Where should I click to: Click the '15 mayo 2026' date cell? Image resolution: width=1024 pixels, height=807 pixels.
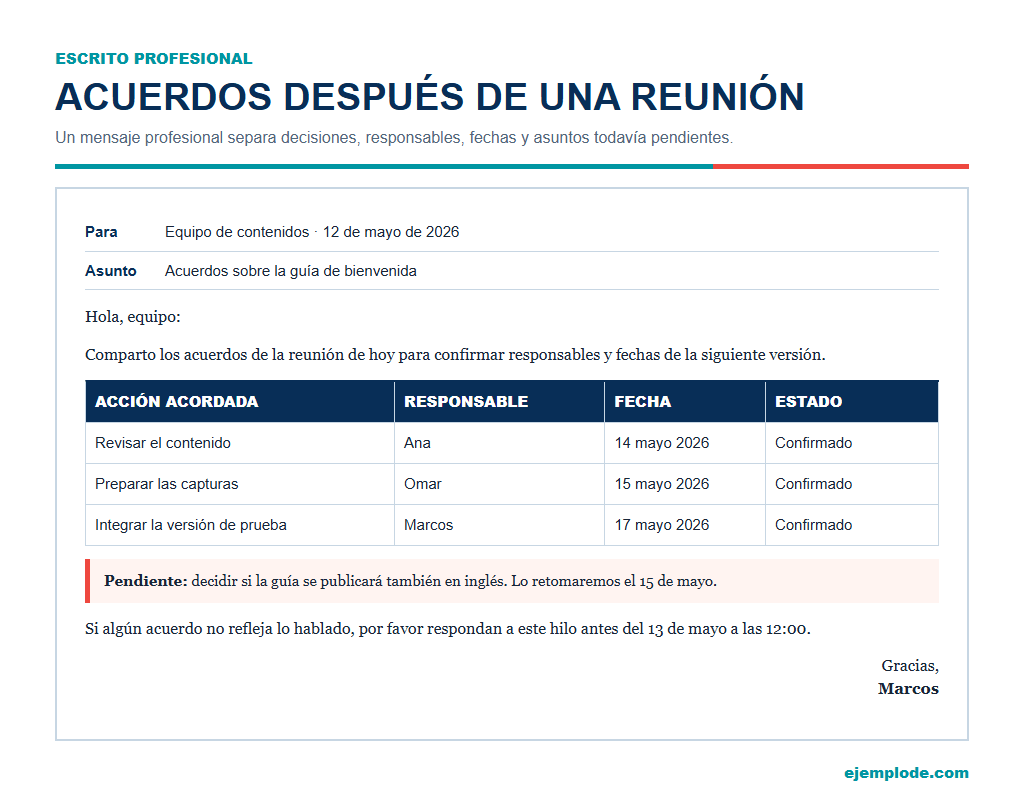tap(684, 484)
